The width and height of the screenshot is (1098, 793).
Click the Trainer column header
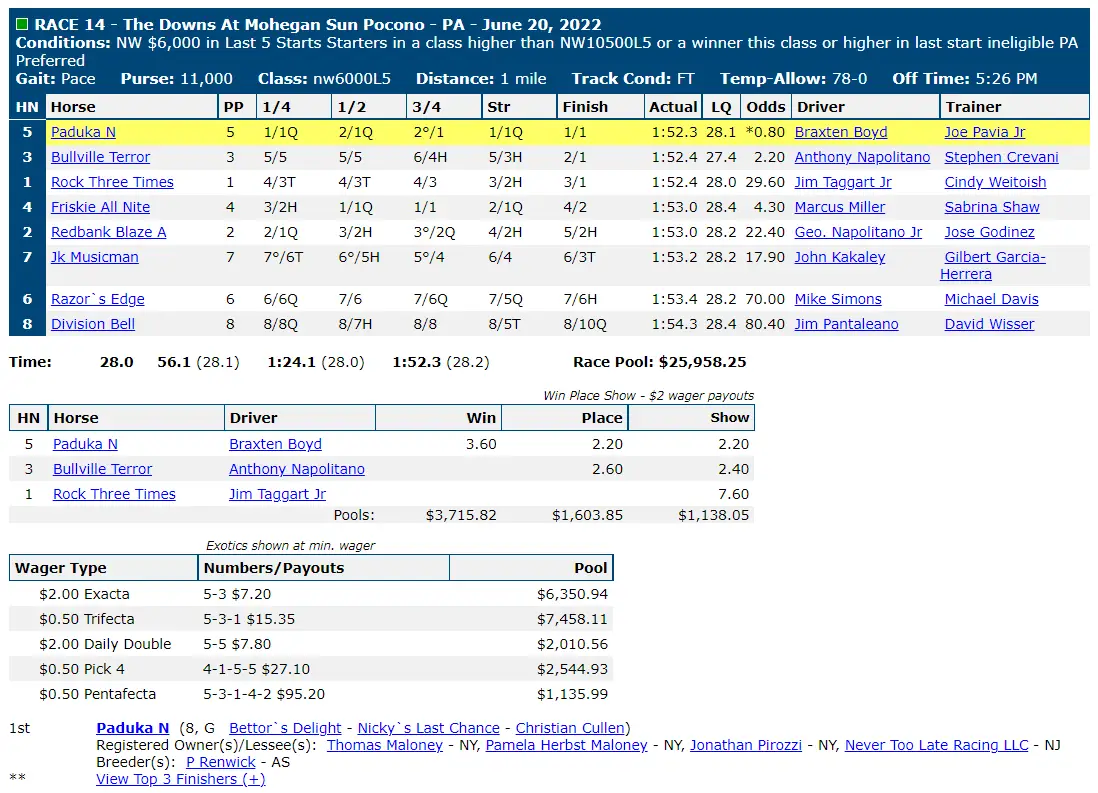coord(1015,107)
